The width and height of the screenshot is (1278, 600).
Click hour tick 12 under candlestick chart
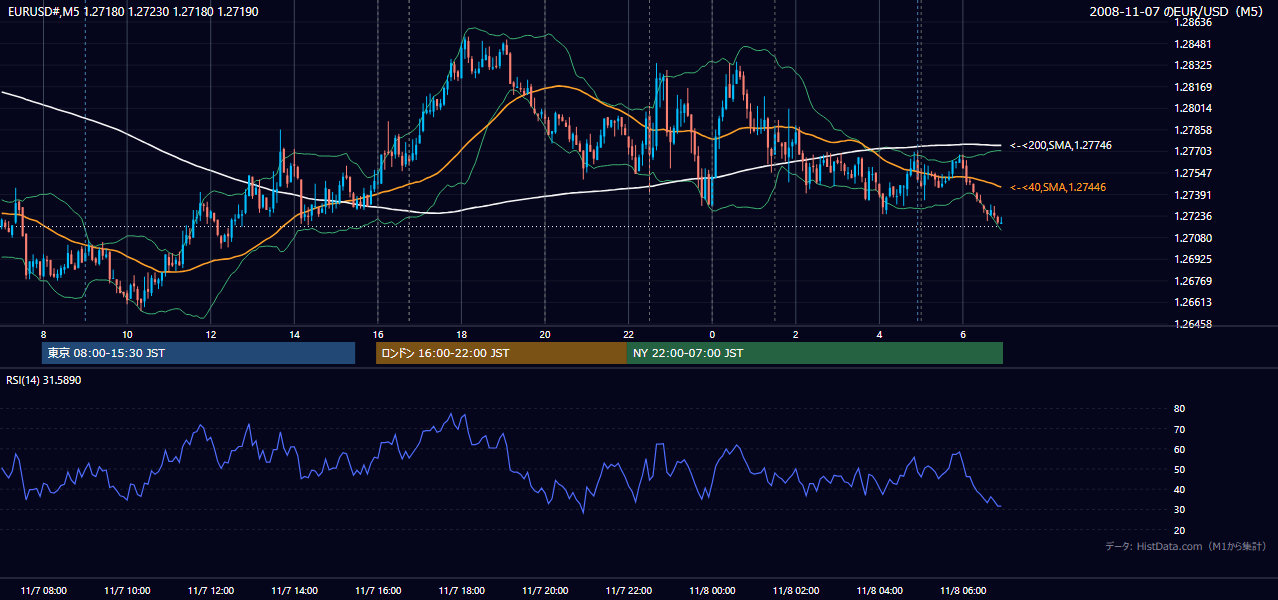click(x=210, y=334)
